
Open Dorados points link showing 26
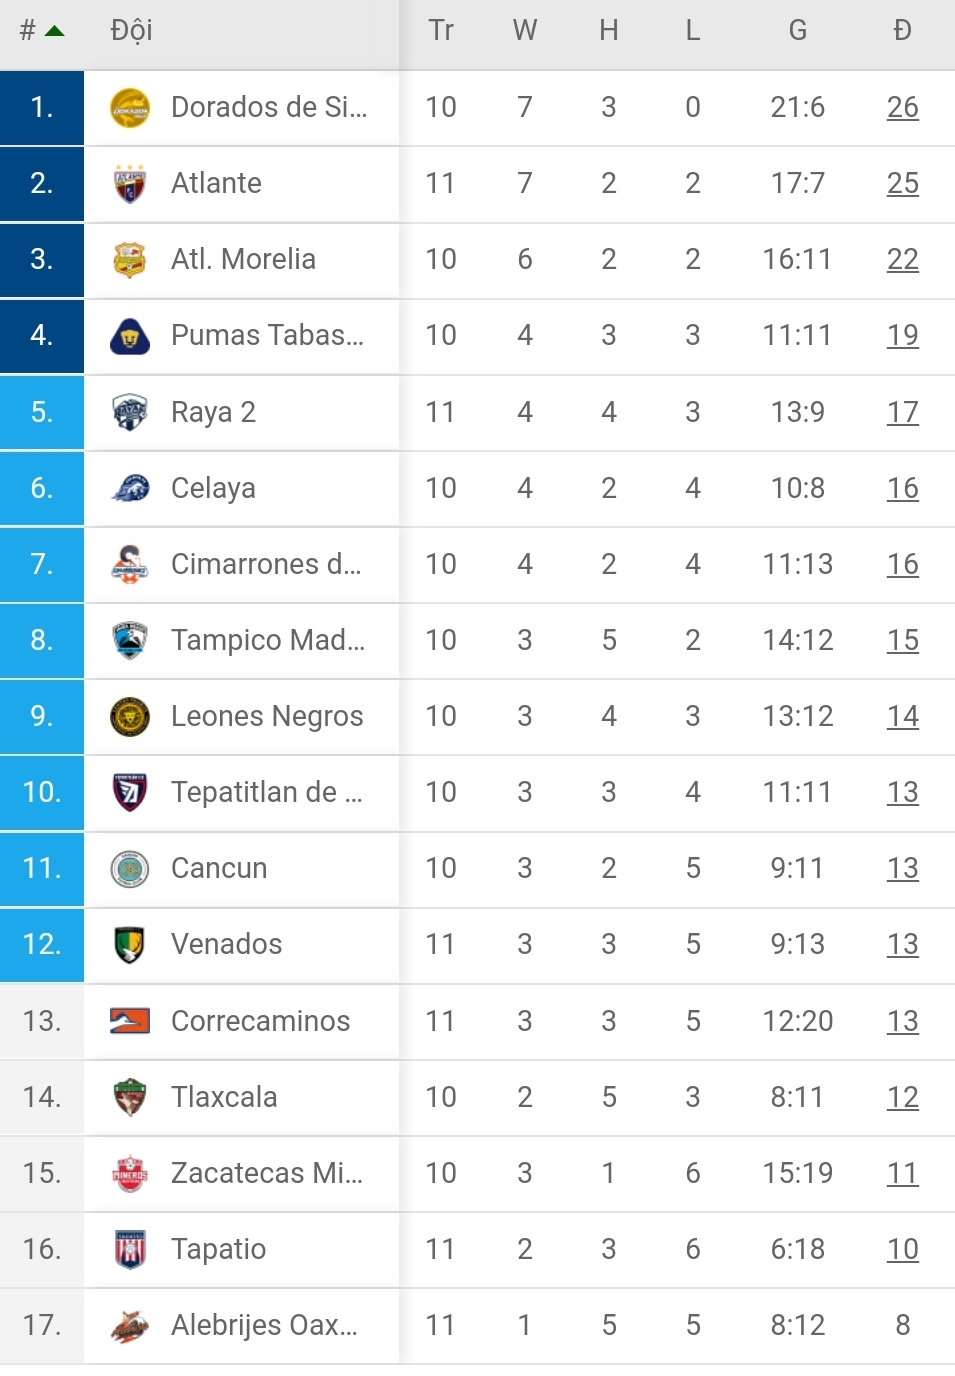tap(902, 108)
